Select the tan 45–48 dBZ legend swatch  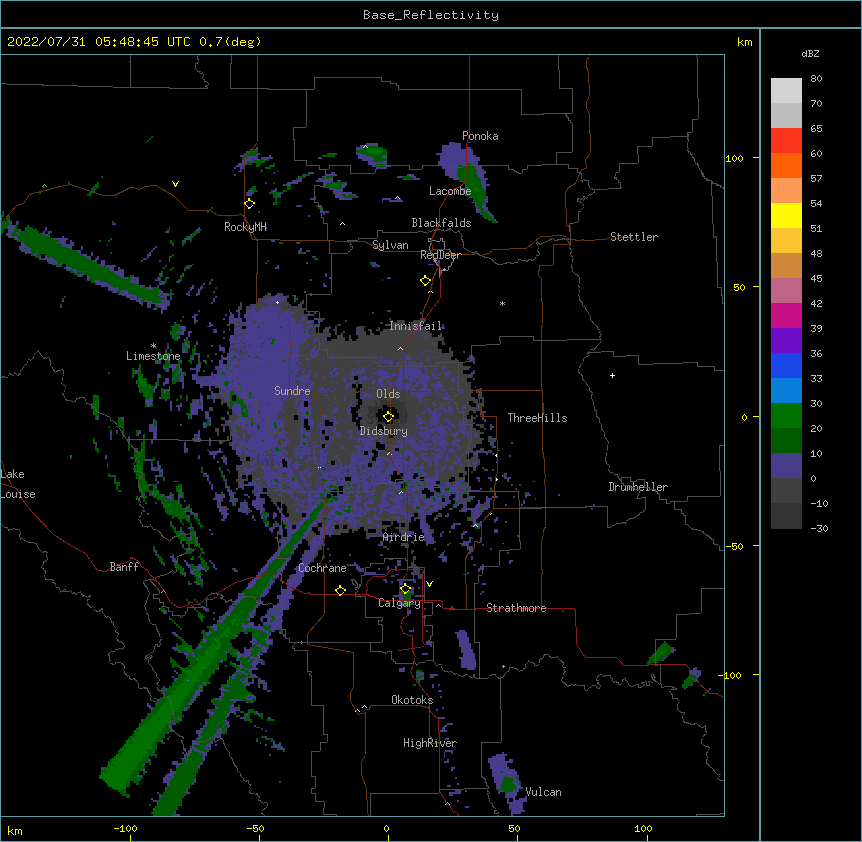point(786,265)
